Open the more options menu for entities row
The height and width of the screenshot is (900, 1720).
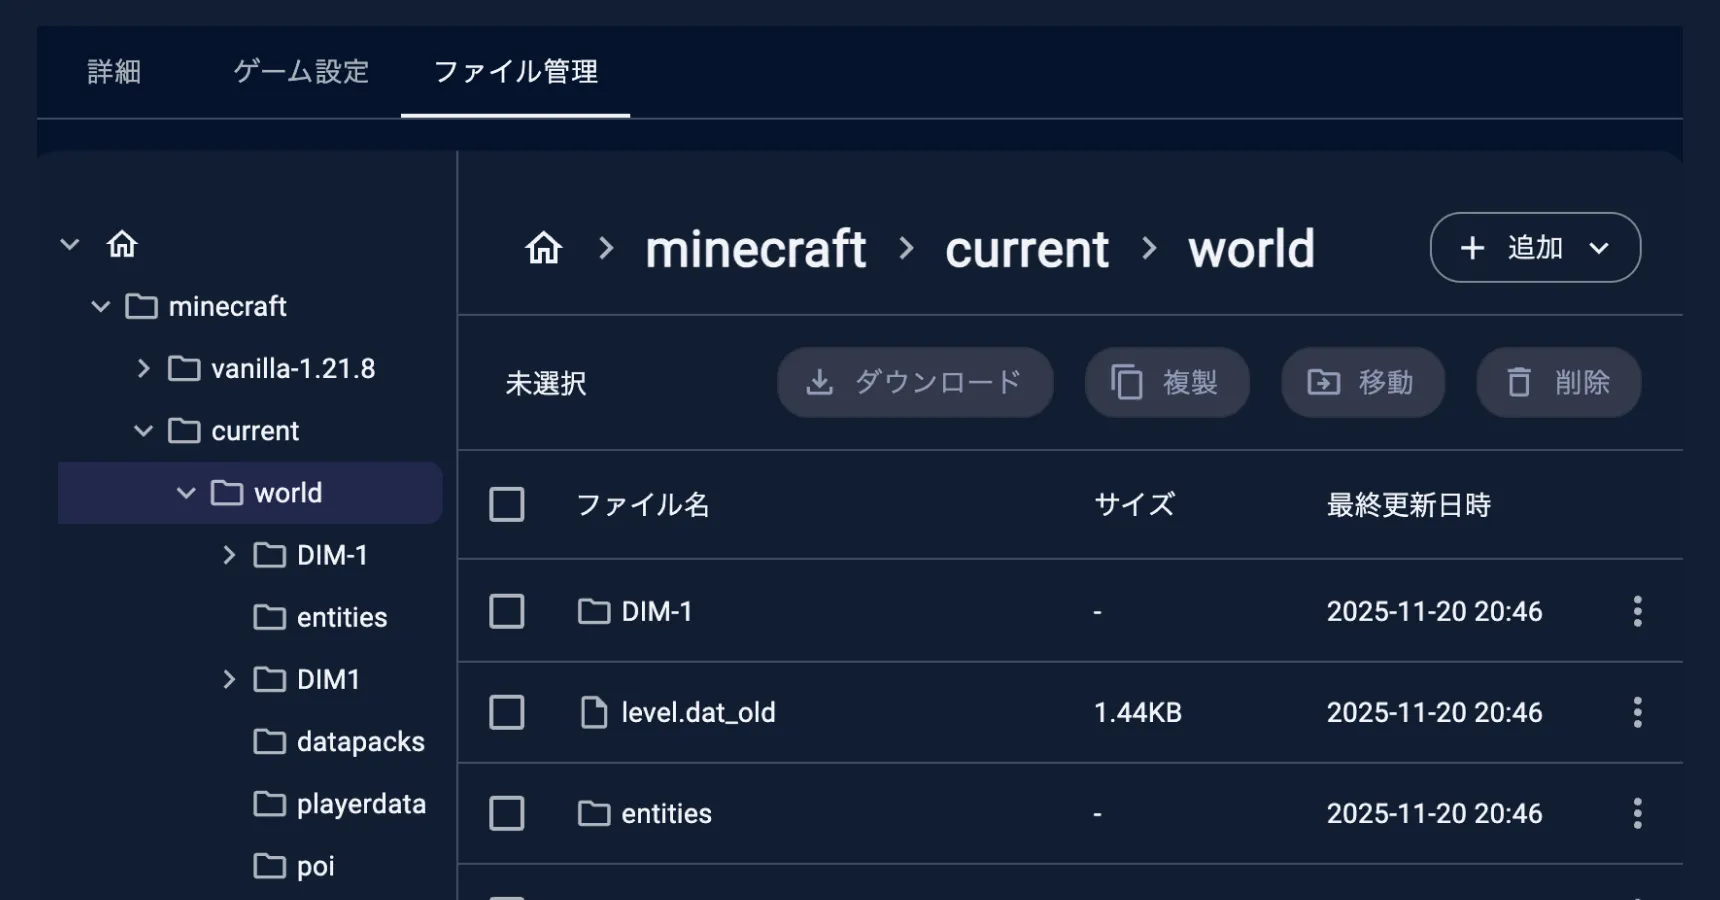(1637, 813)
